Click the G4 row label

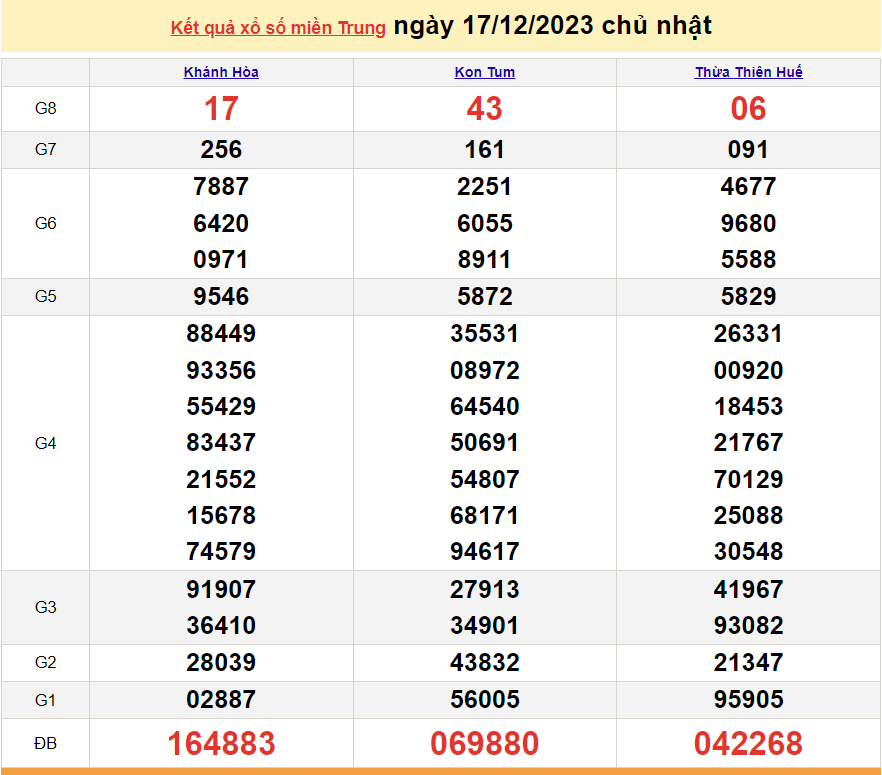(45, 443)
